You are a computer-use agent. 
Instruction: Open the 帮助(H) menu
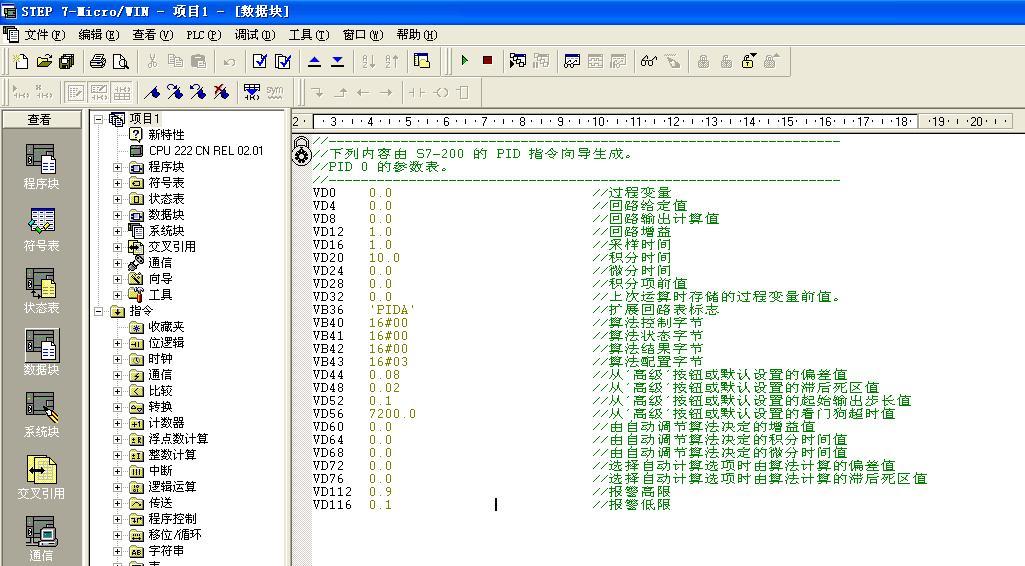pos(416,35)
